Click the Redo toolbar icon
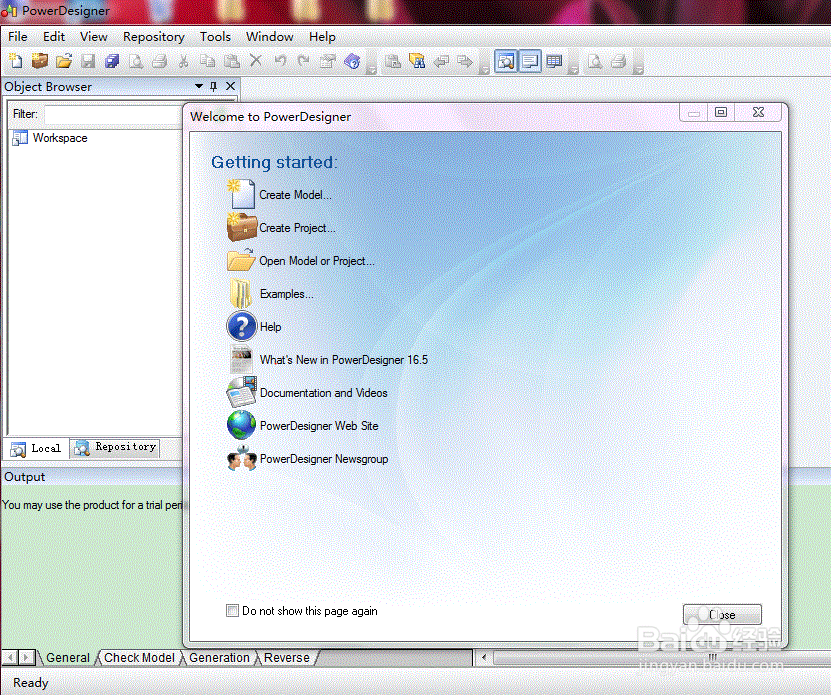Viewport: 831px width, 695px height. click(x=304, y=61)
